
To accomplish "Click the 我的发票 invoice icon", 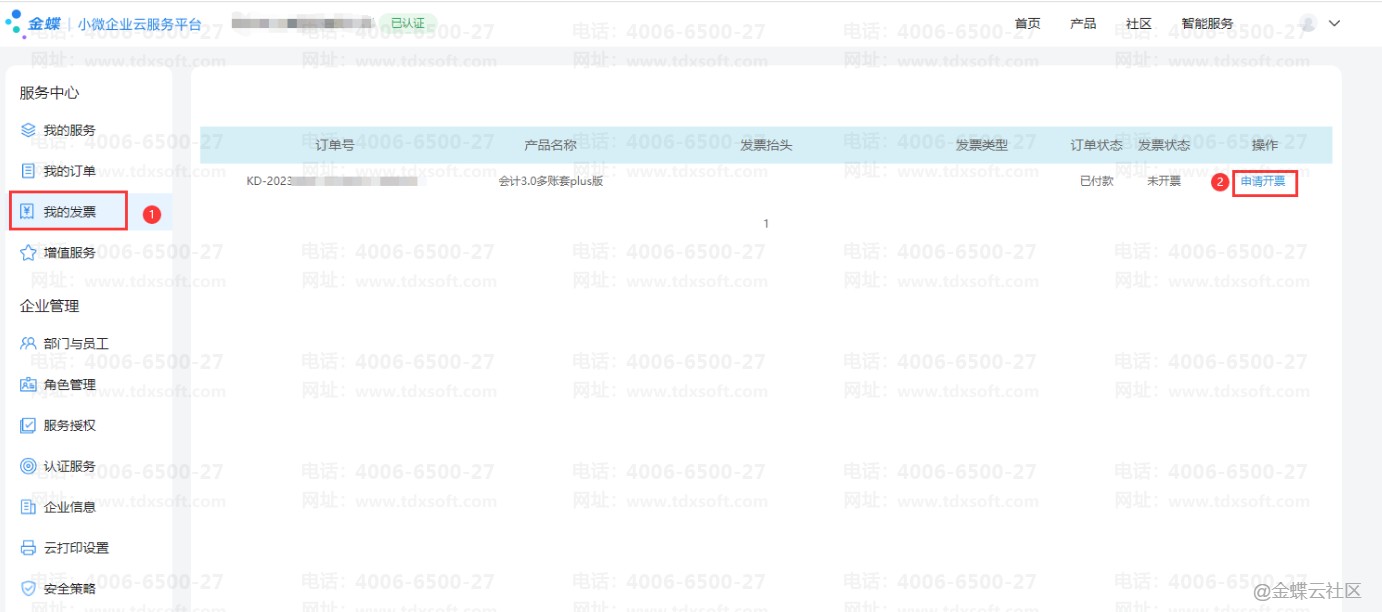I will point(28,212).
